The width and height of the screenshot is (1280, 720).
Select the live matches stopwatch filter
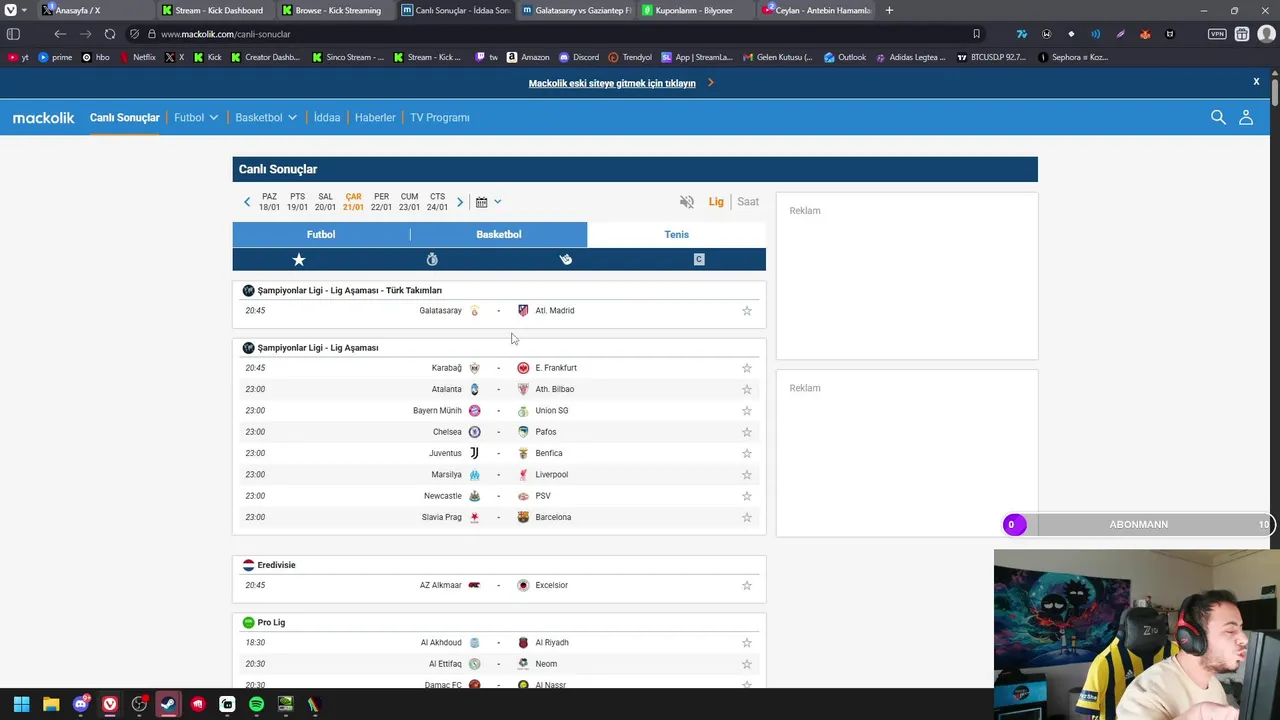pyautogui.click(x=432, y=259)
